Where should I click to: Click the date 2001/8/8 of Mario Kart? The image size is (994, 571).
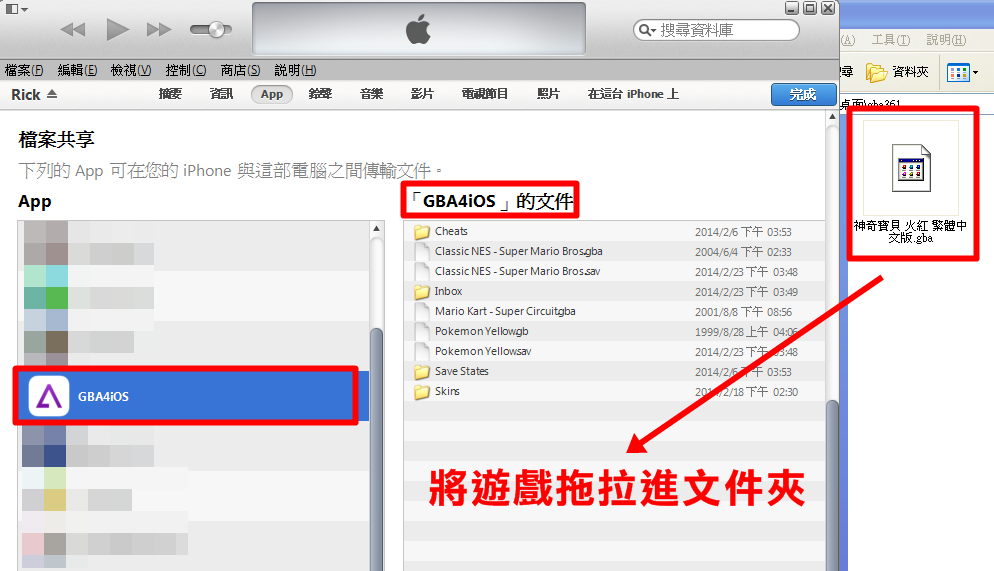pos(743,312)
